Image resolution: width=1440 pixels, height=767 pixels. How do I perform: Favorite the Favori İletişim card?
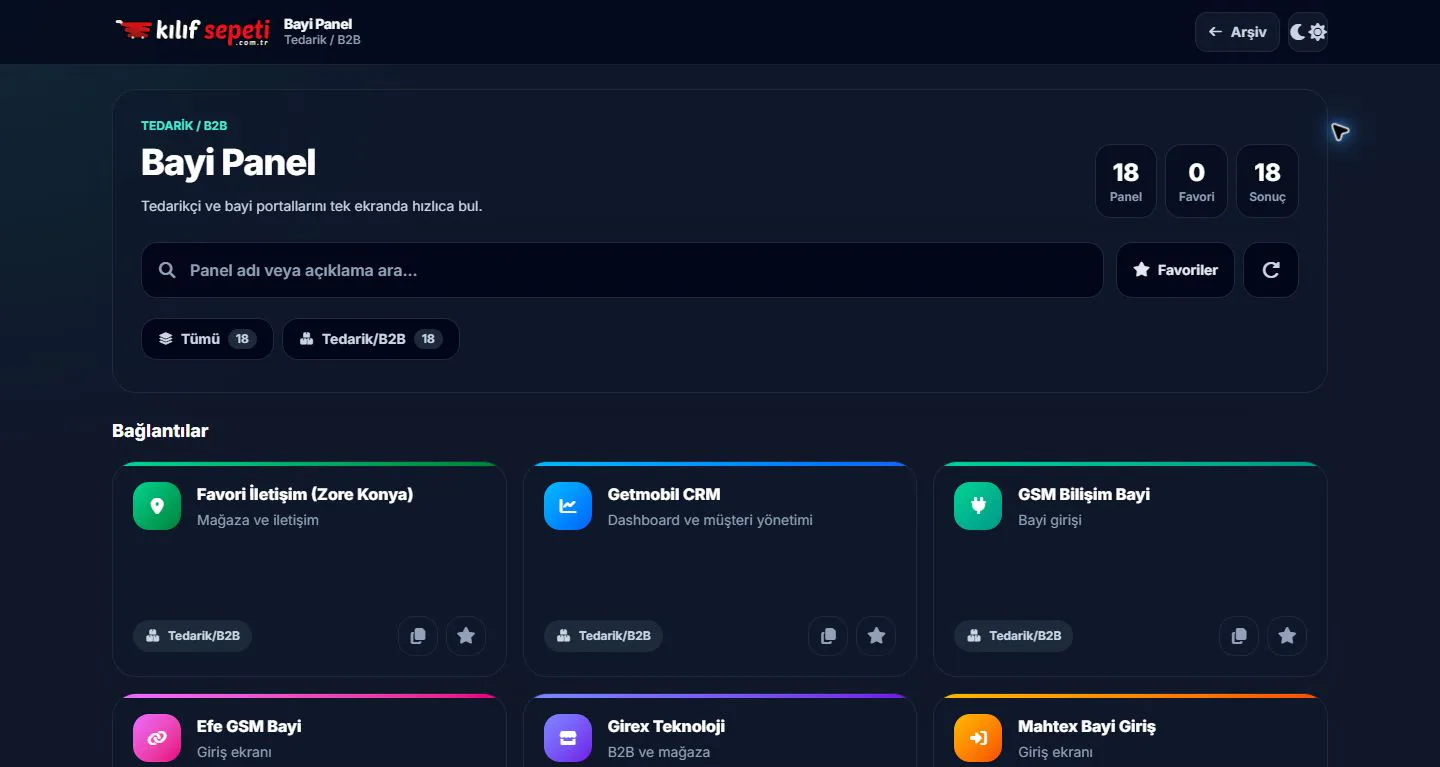pyautogui.click(x=466, y=636)
